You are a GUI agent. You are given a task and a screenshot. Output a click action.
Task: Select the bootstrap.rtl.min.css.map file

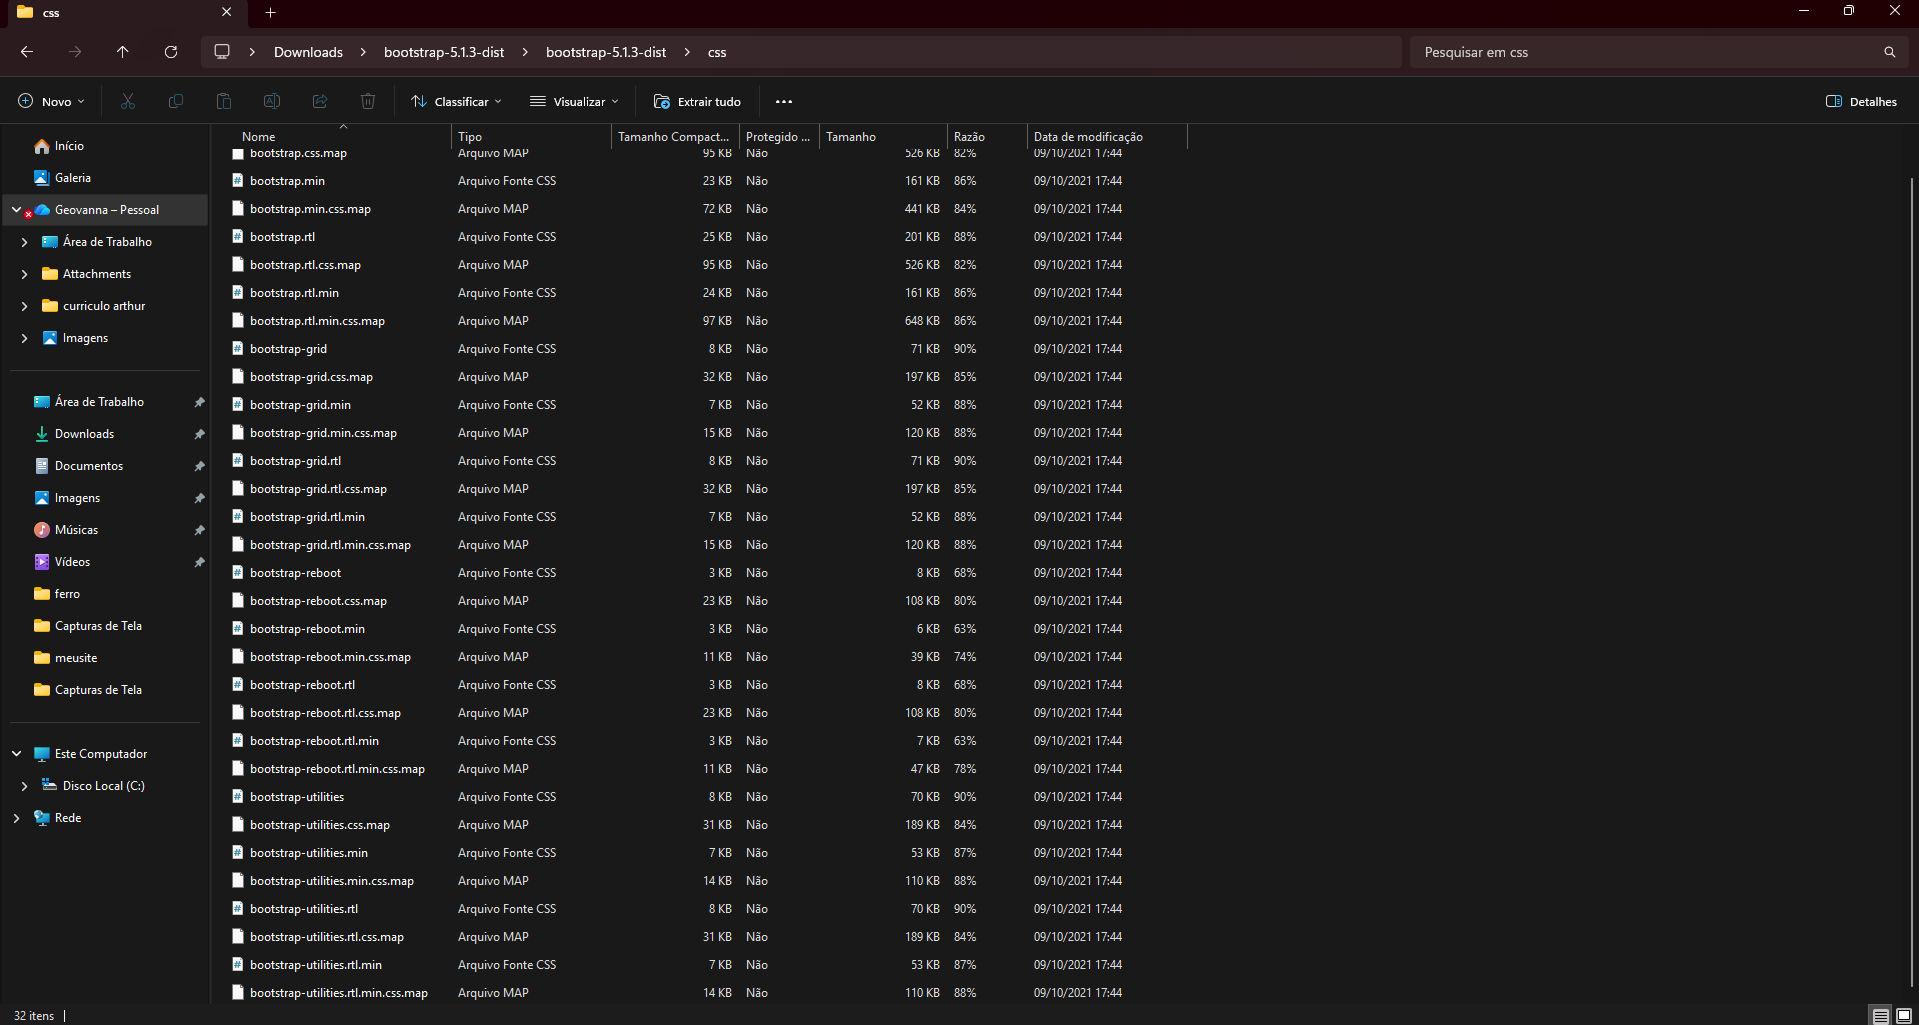[317, 321]
